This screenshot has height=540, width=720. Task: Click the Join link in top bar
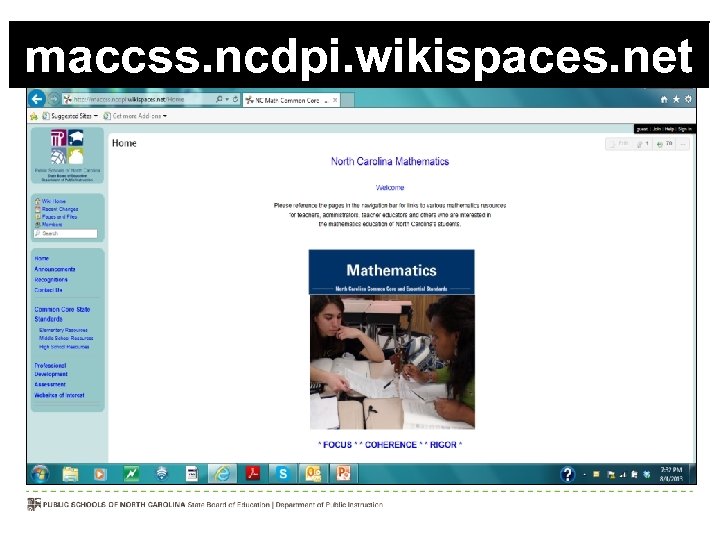coord(657,129)
